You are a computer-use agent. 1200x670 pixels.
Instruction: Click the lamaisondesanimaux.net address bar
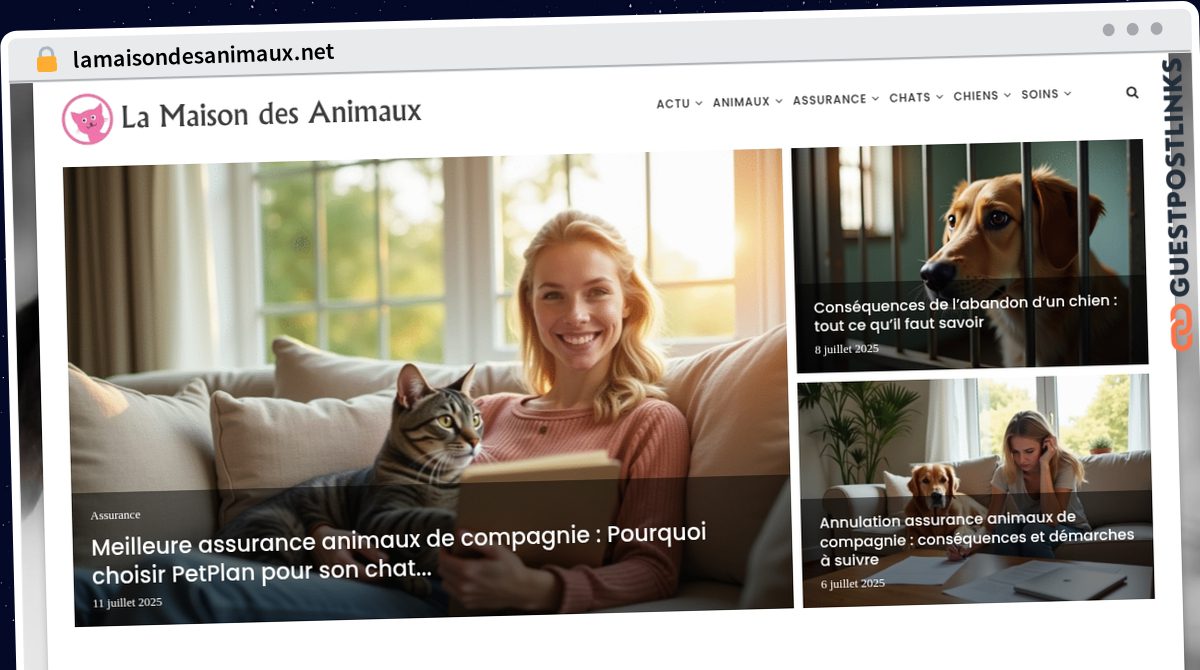tap(204, 56)
